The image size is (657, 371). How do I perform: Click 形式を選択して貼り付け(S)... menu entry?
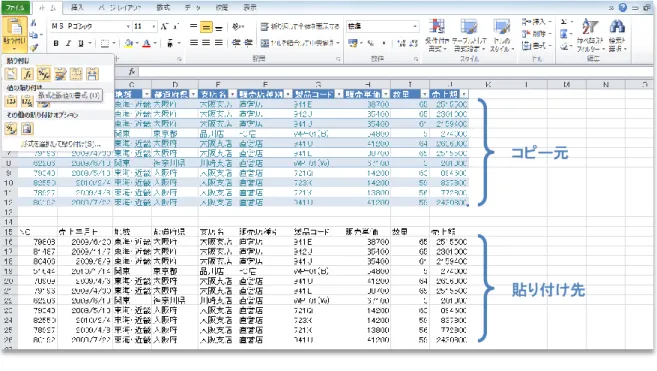tap(61, 144)
